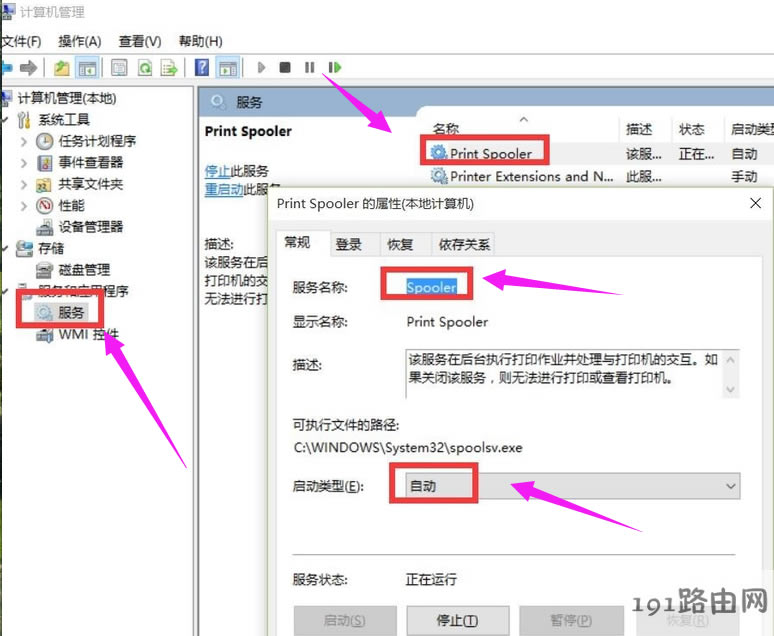The image size is (774, 636).
Task: Click the Start Service play toolbar icon
Action: tap(261, 68)
